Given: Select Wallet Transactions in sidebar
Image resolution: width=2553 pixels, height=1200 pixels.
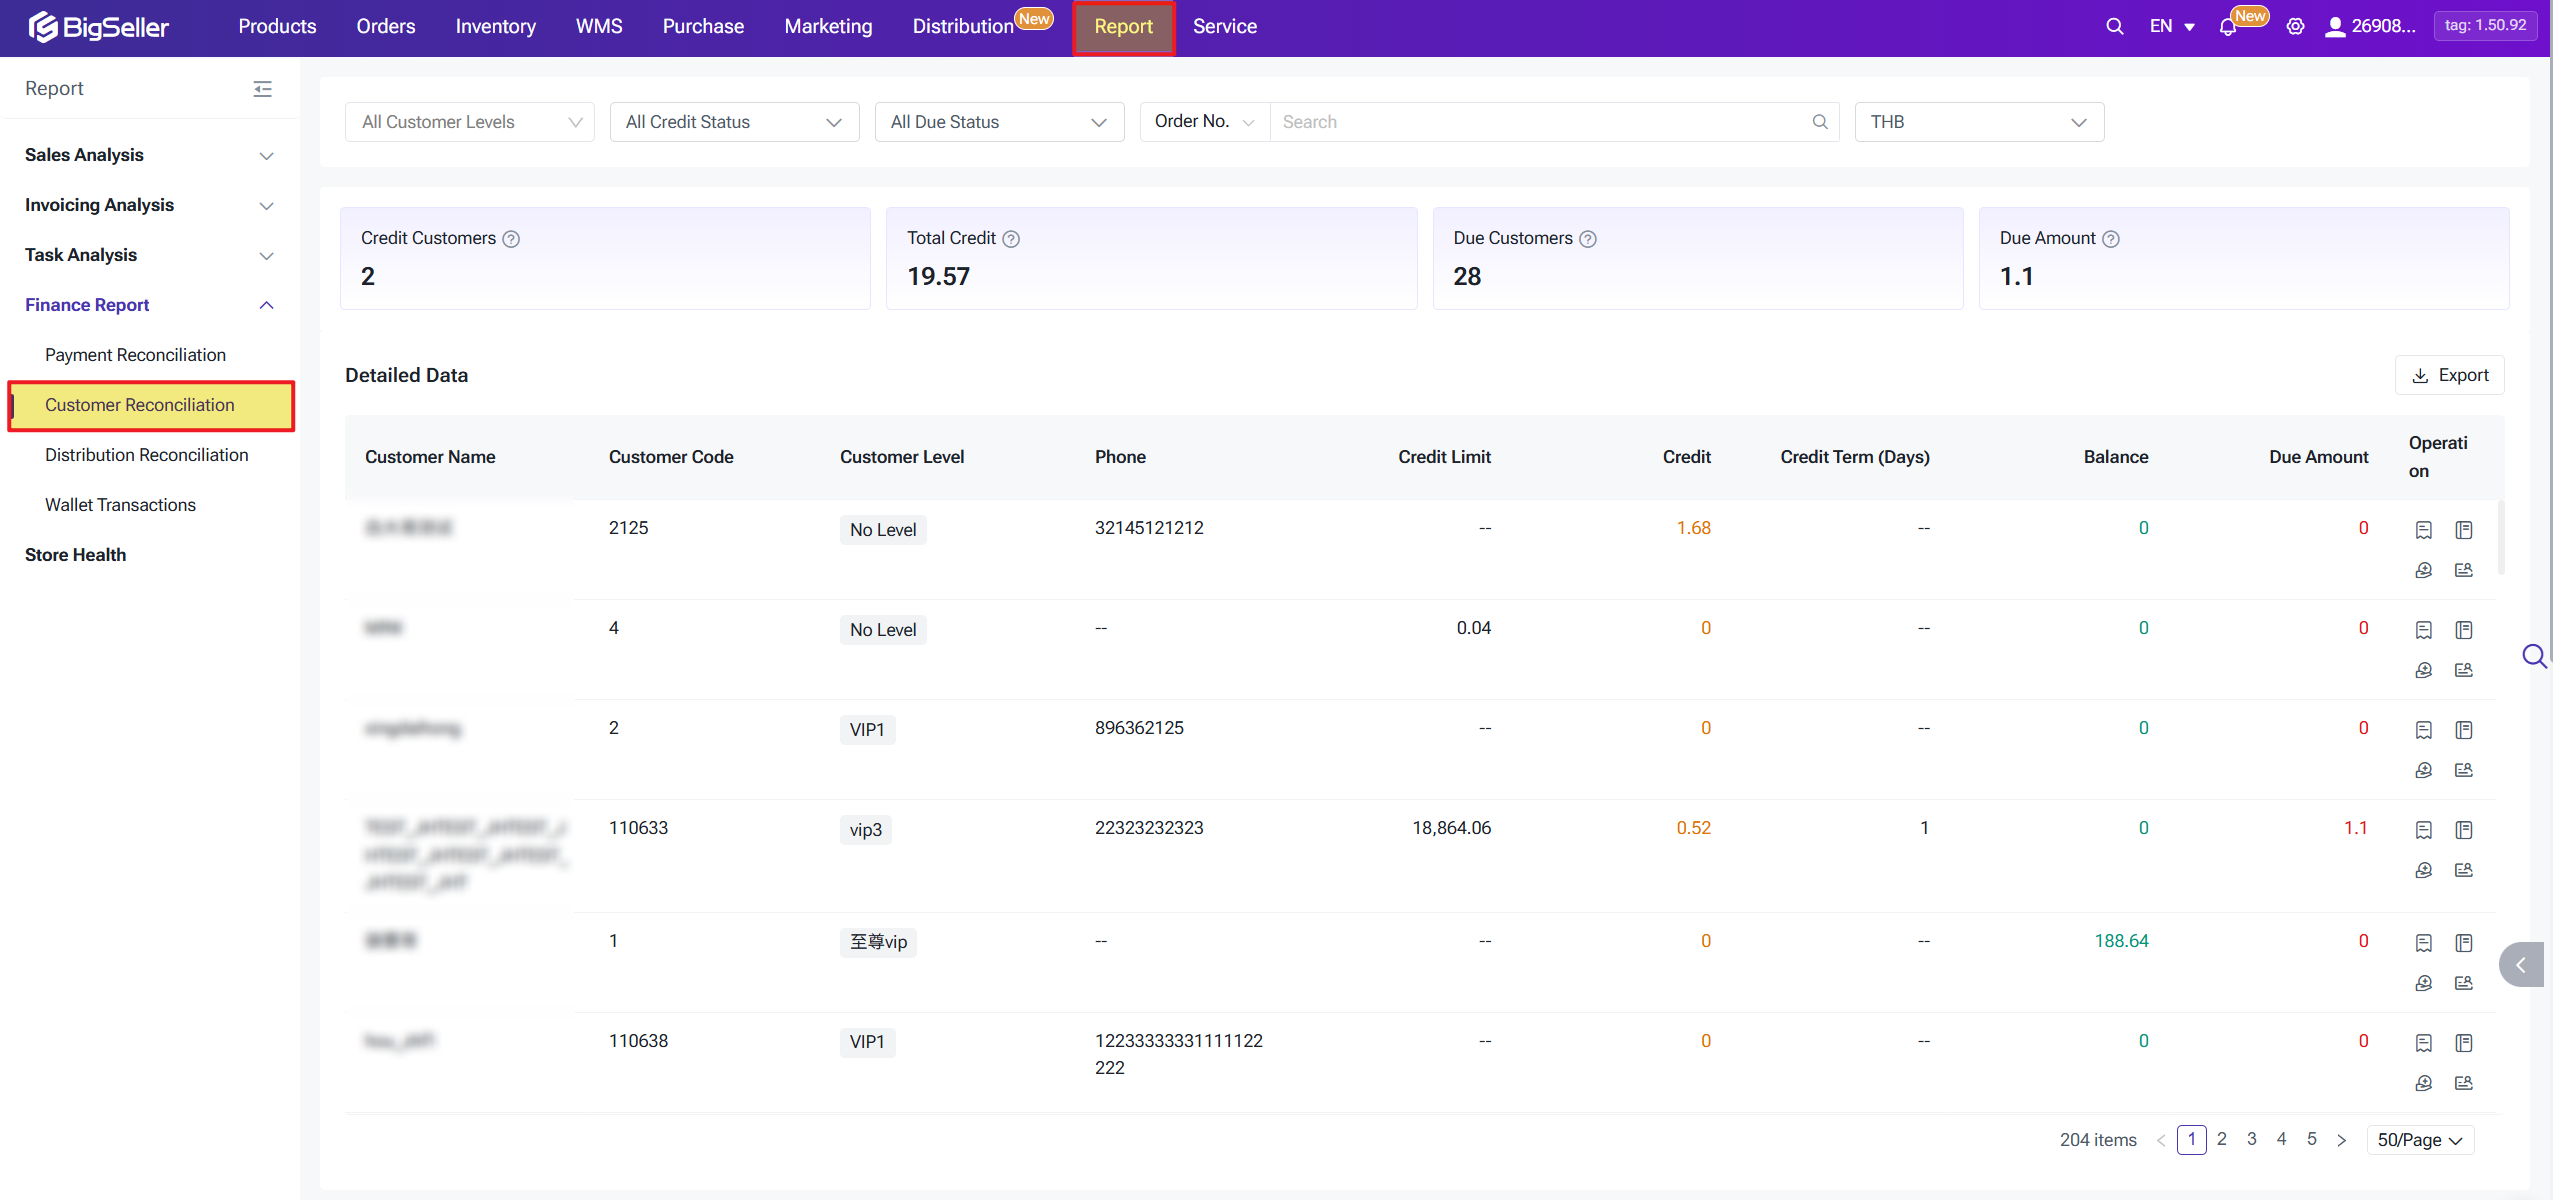Looking at the screenshot, I should (x=120, y=505).
